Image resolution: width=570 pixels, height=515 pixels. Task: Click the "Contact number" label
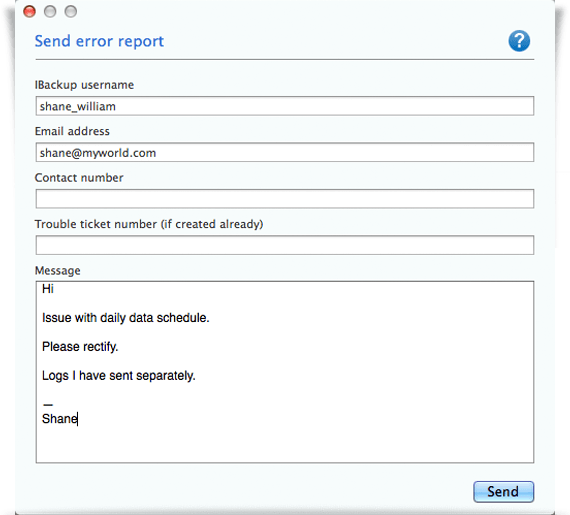(x=79, y=178)
